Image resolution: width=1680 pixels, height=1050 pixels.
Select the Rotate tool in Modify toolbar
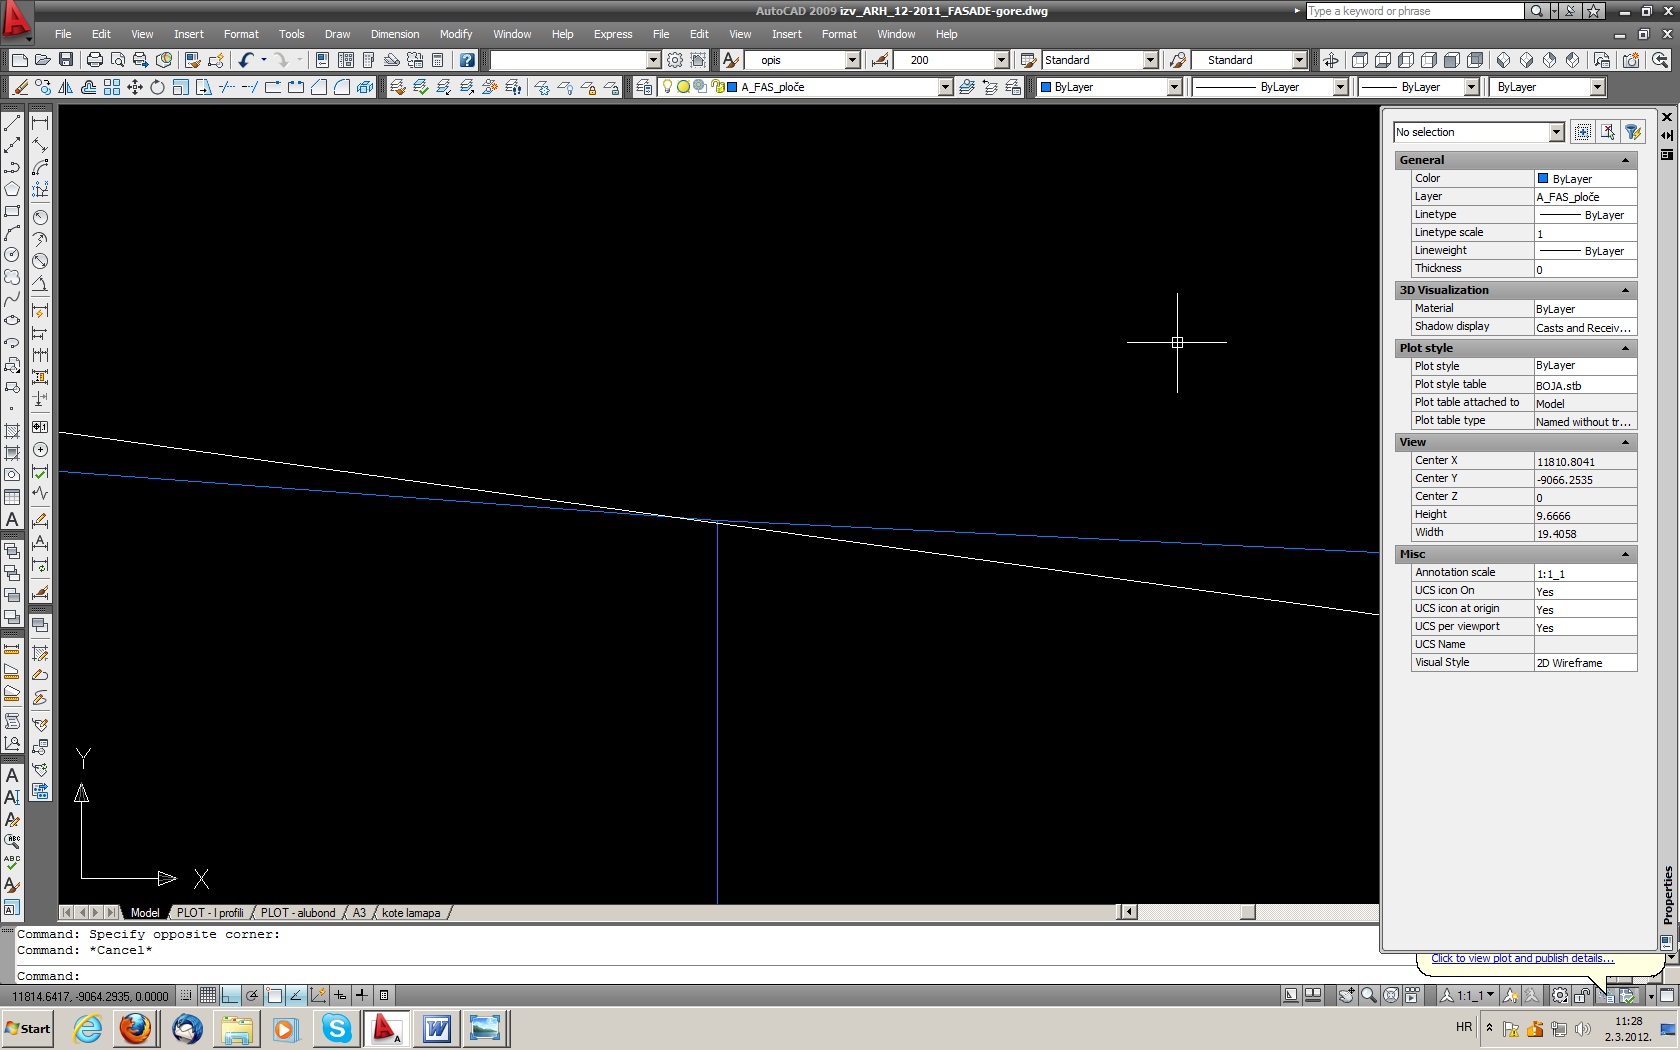pos(157,87)
